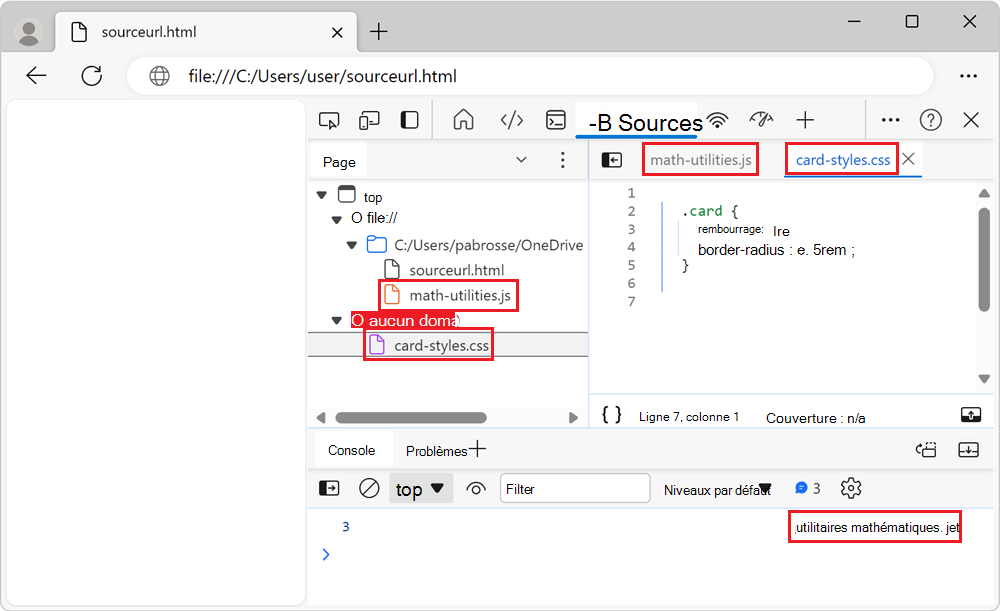Open the DevTools welcome home icon
1000x611 pixels.
463,119
